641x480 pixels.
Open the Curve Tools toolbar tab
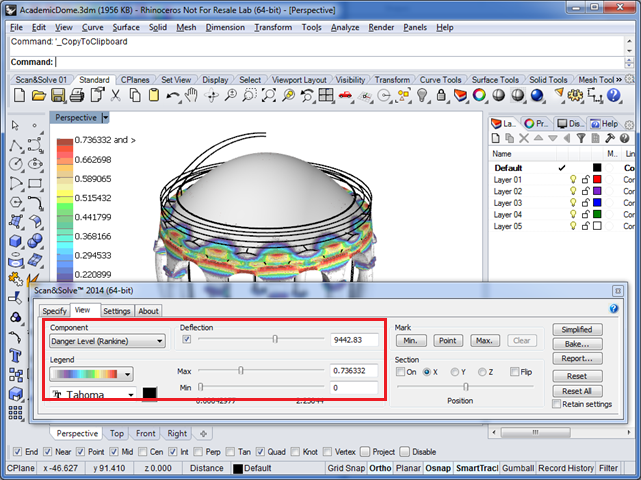point(440,80)
